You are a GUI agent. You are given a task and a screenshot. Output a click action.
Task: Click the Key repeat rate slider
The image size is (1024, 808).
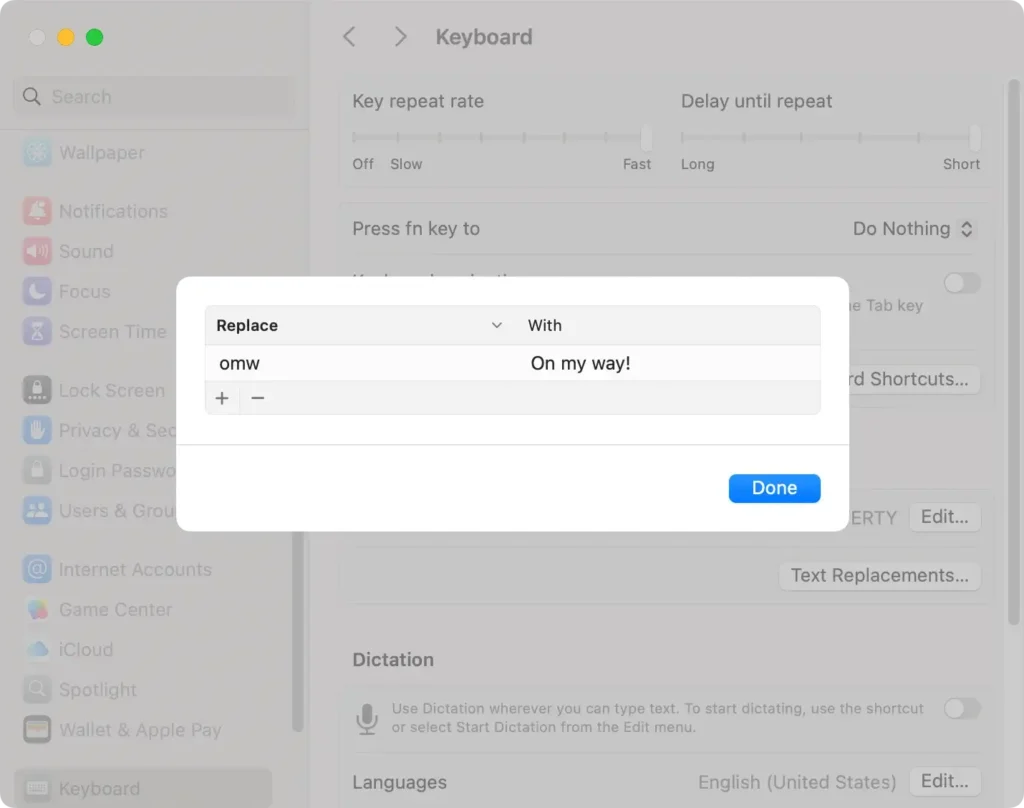(x=501, y=137)
